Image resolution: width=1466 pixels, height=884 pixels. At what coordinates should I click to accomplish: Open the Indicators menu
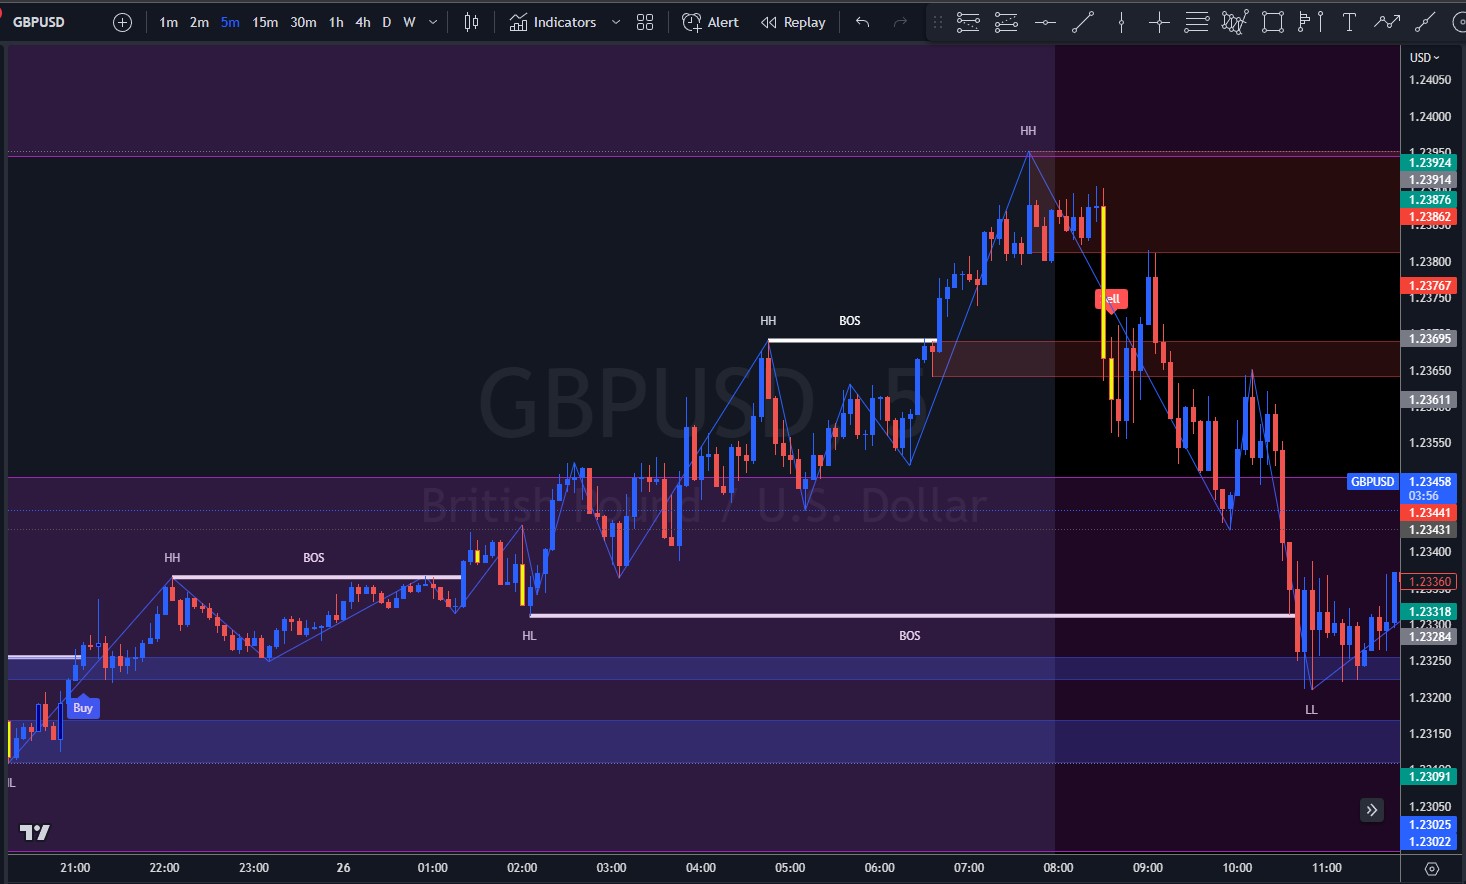pyautogui.click(x=553, y=22)
